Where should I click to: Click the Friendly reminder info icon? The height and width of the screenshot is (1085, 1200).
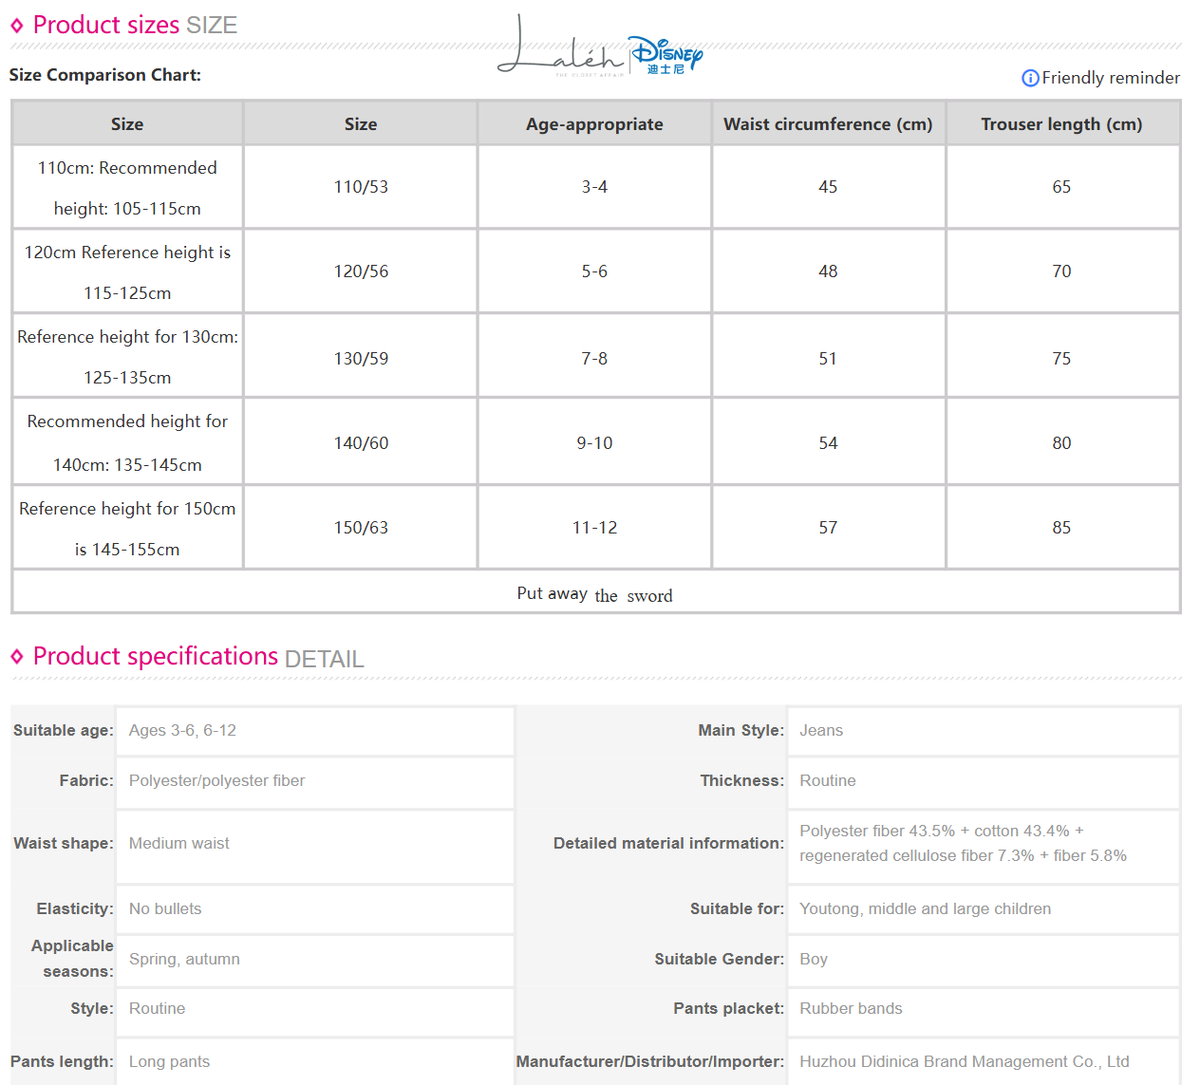click(1030, 78)
